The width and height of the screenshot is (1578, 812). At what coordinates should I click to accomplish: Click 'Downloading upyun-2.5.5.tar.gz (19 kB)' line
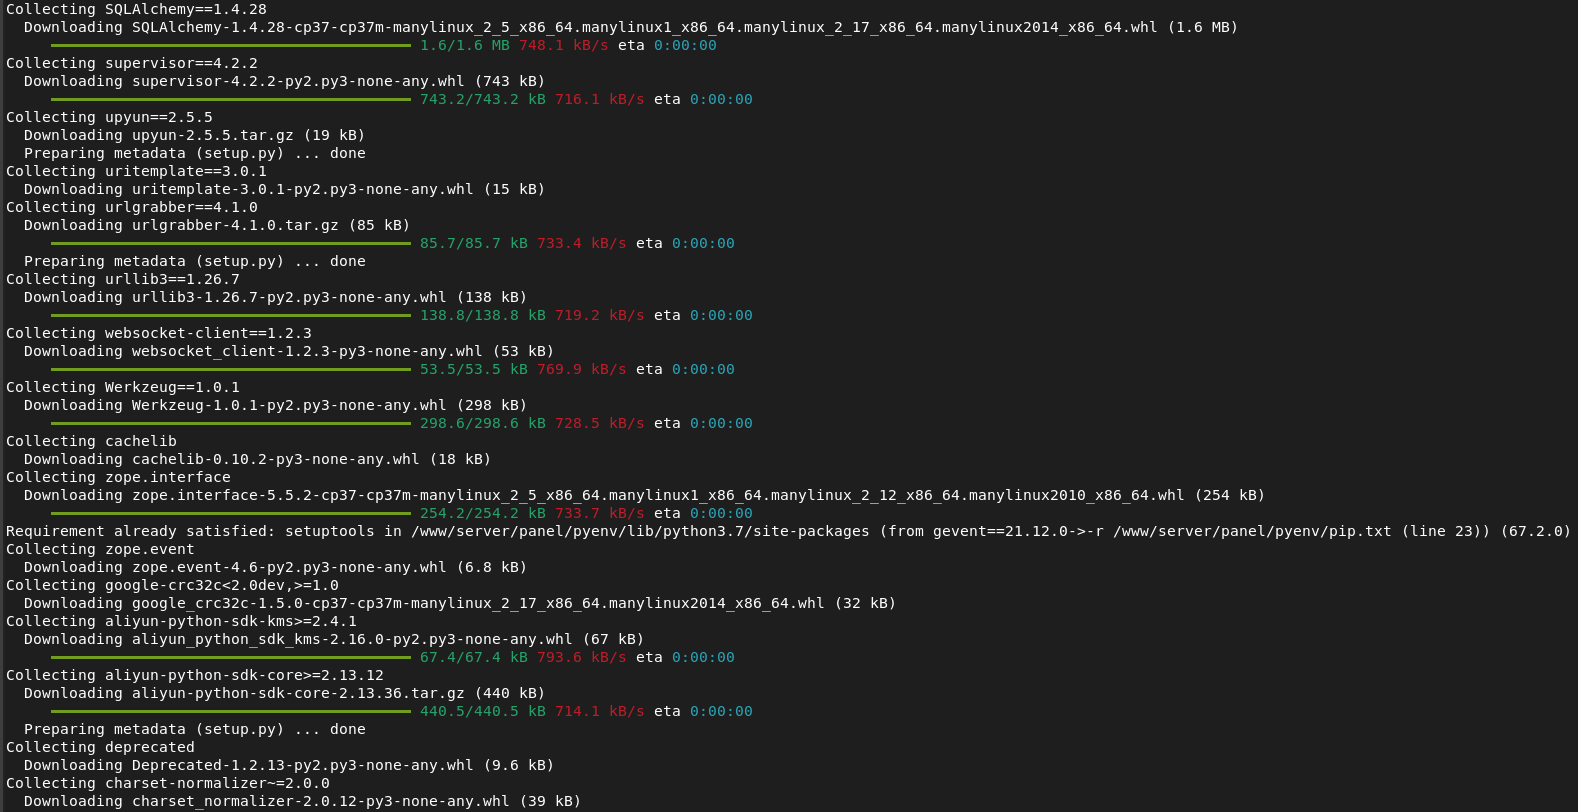[x=195, y=135]
